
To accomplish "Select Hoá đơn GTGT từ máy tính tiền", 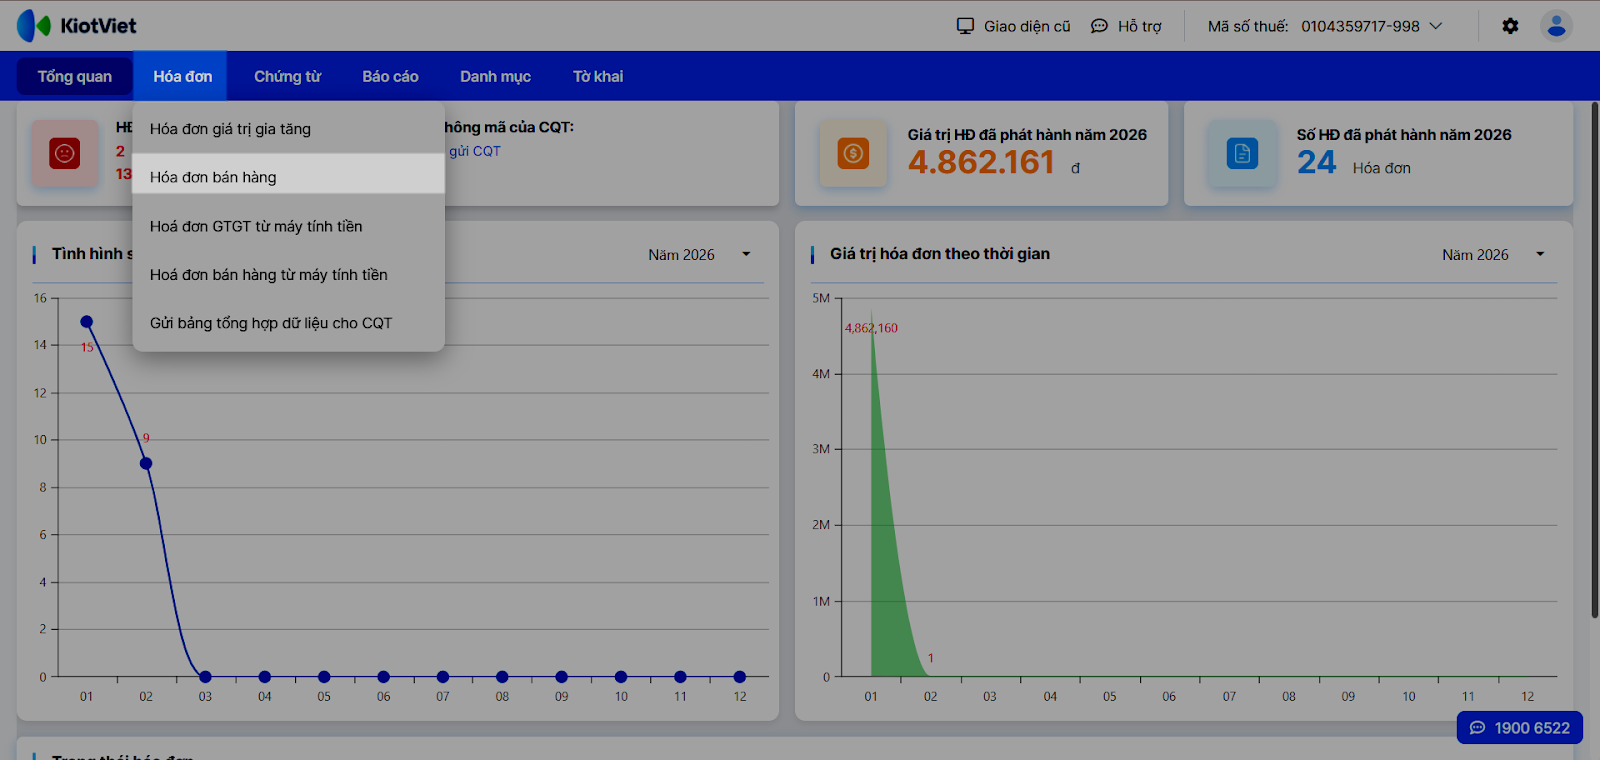I will point(256,226).
